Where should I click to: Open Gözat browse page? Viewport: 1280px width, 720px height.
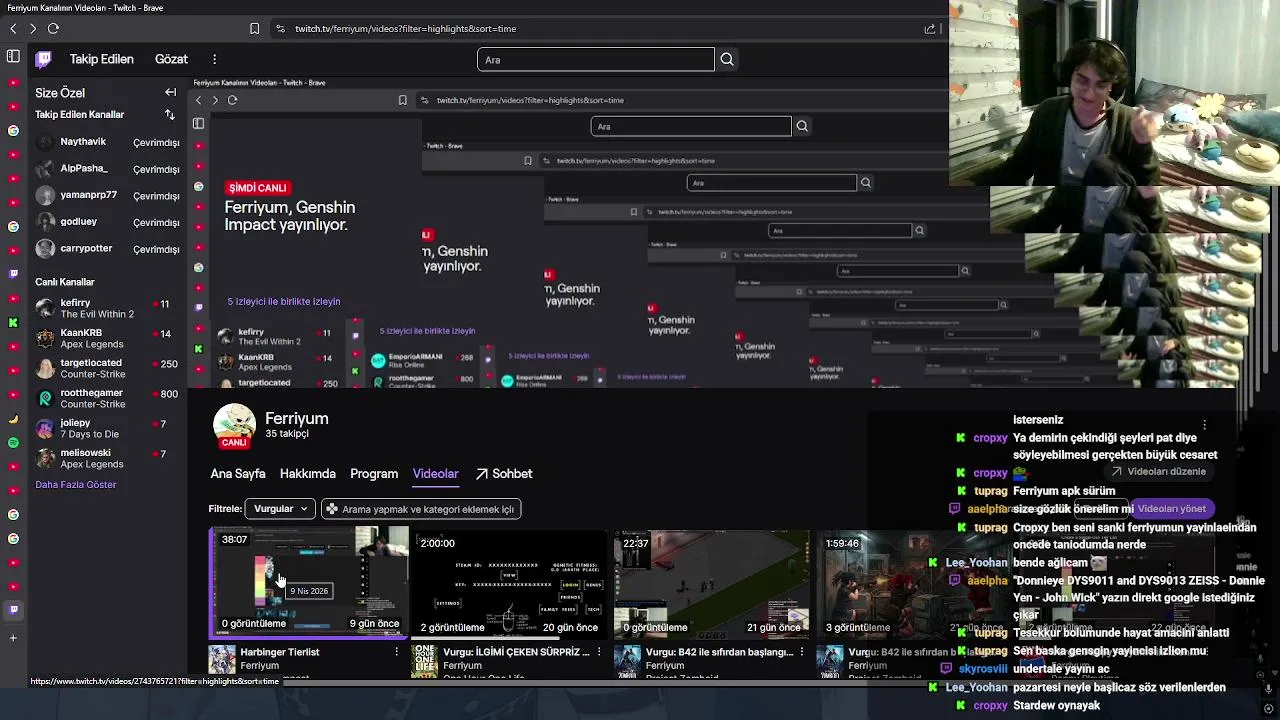(x=171, y=60)
